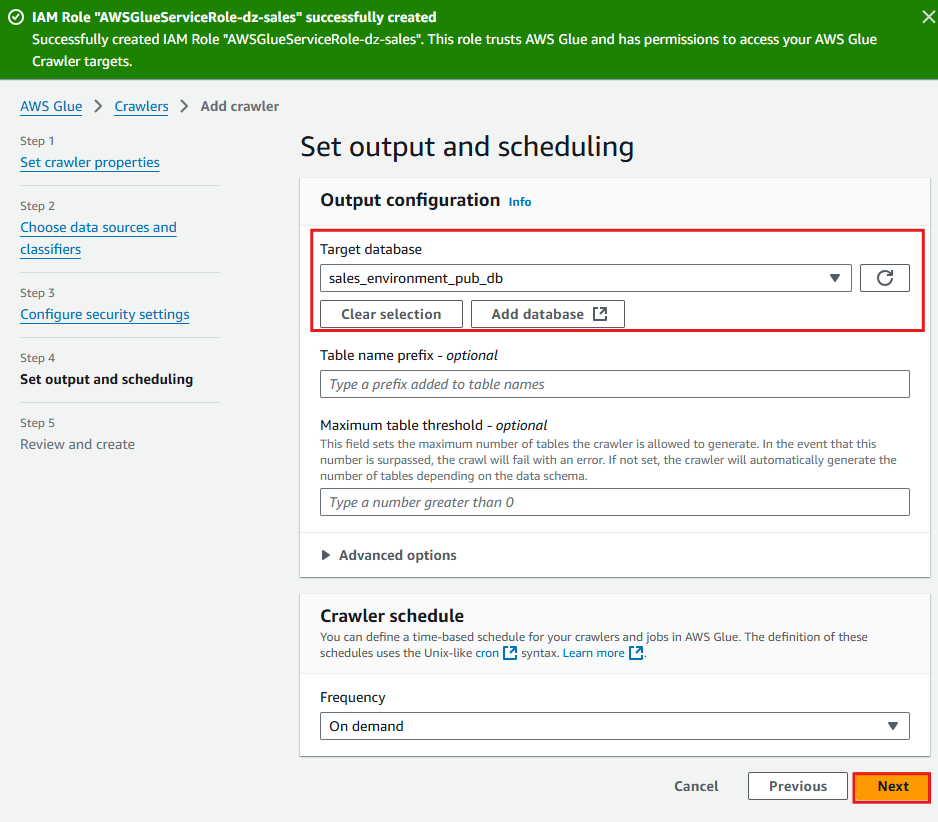Click the 'Crawler schedule' heading

[392, 616]
